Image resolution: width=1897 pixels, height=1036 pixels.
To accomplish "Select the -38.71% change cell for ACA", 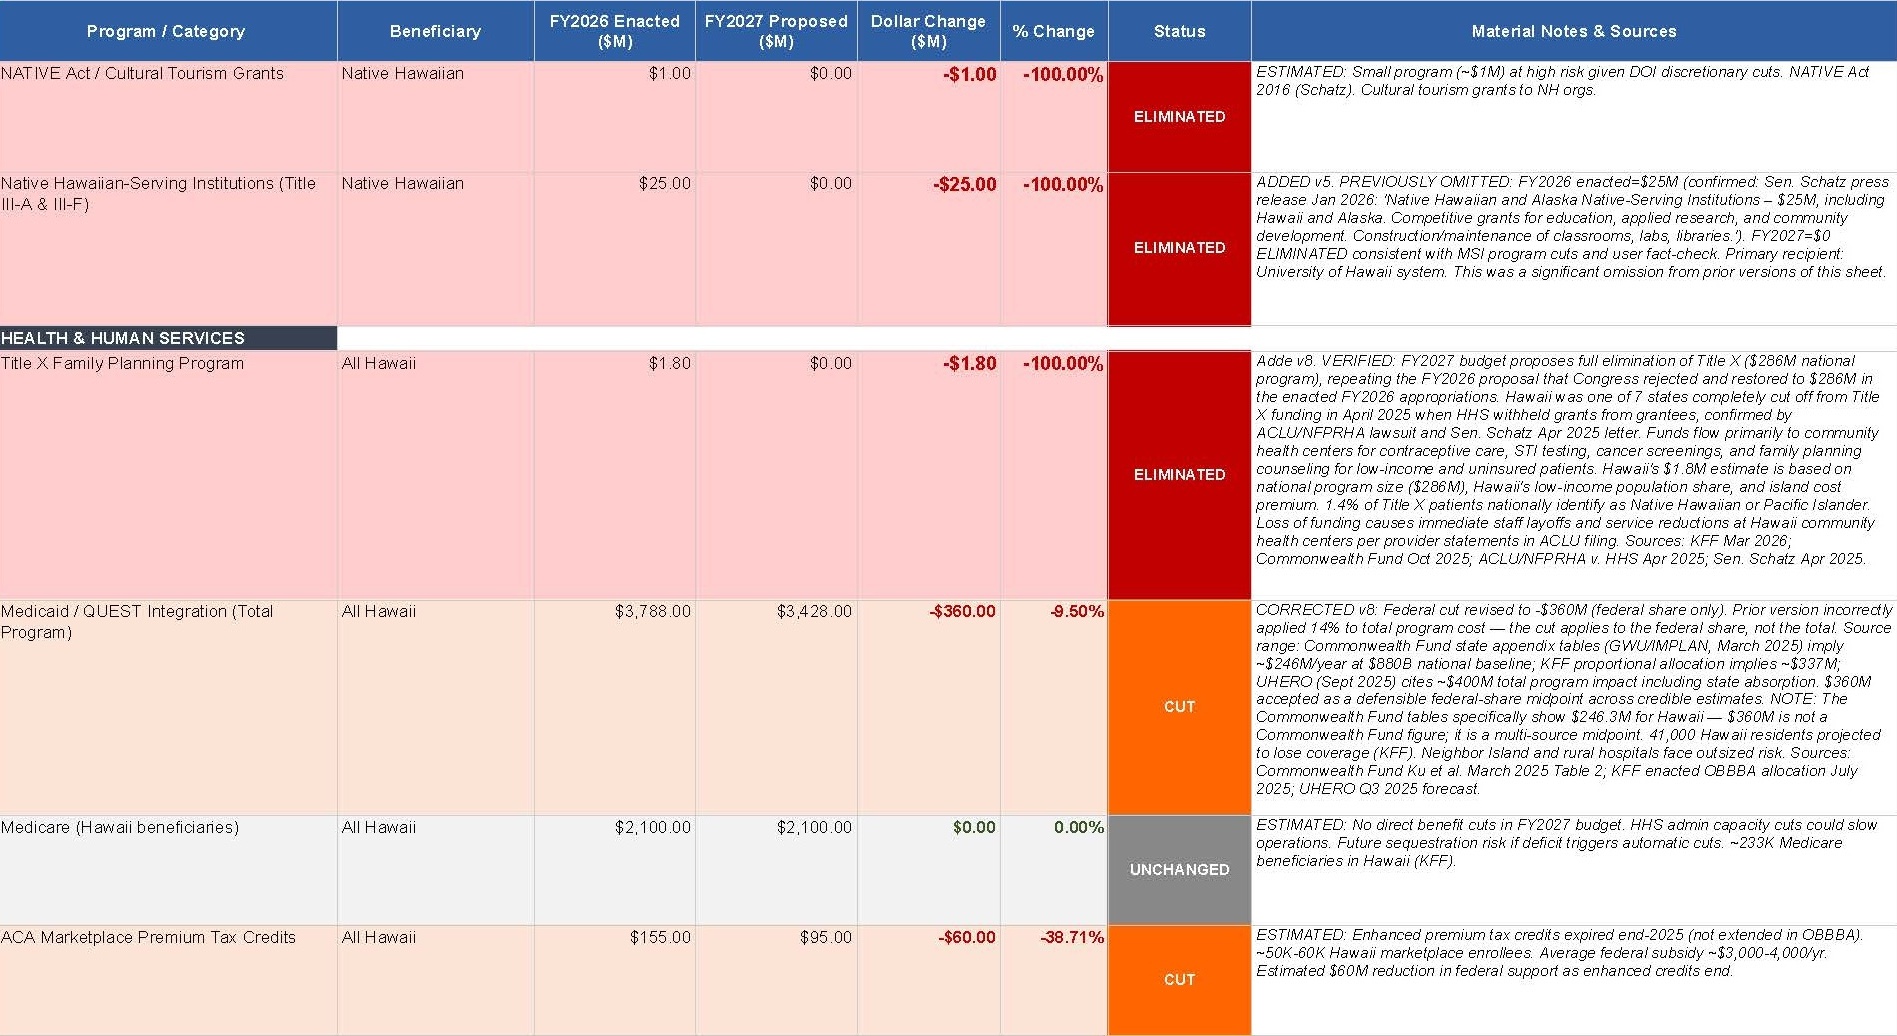I will 1054,980.
